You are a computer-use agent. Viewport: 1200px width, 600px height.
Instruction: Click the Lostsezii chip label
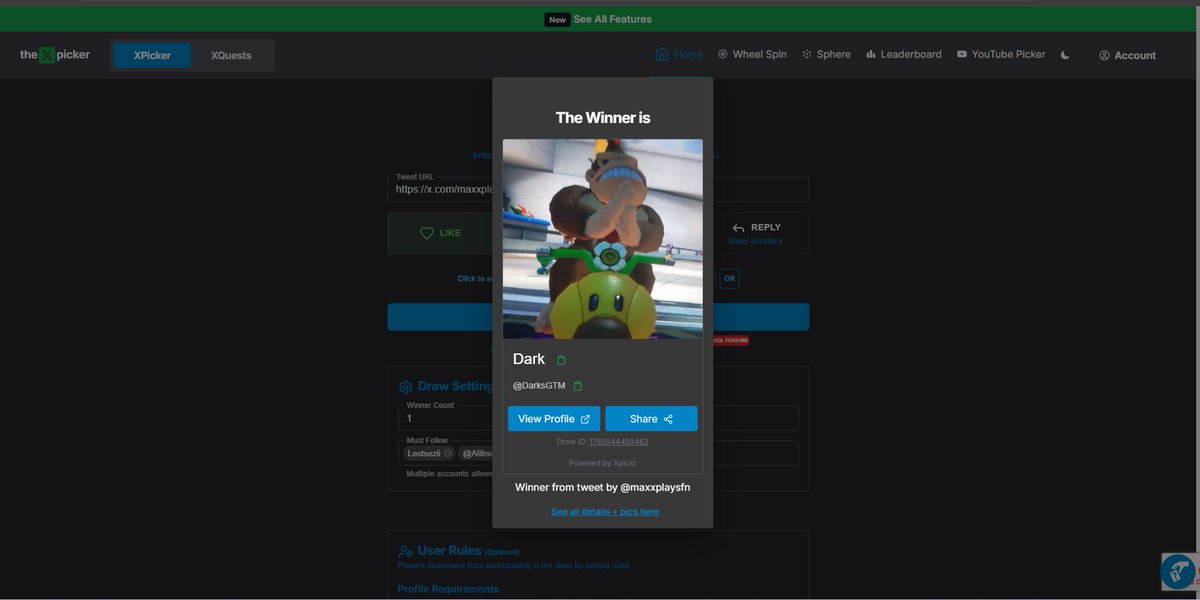424,453
